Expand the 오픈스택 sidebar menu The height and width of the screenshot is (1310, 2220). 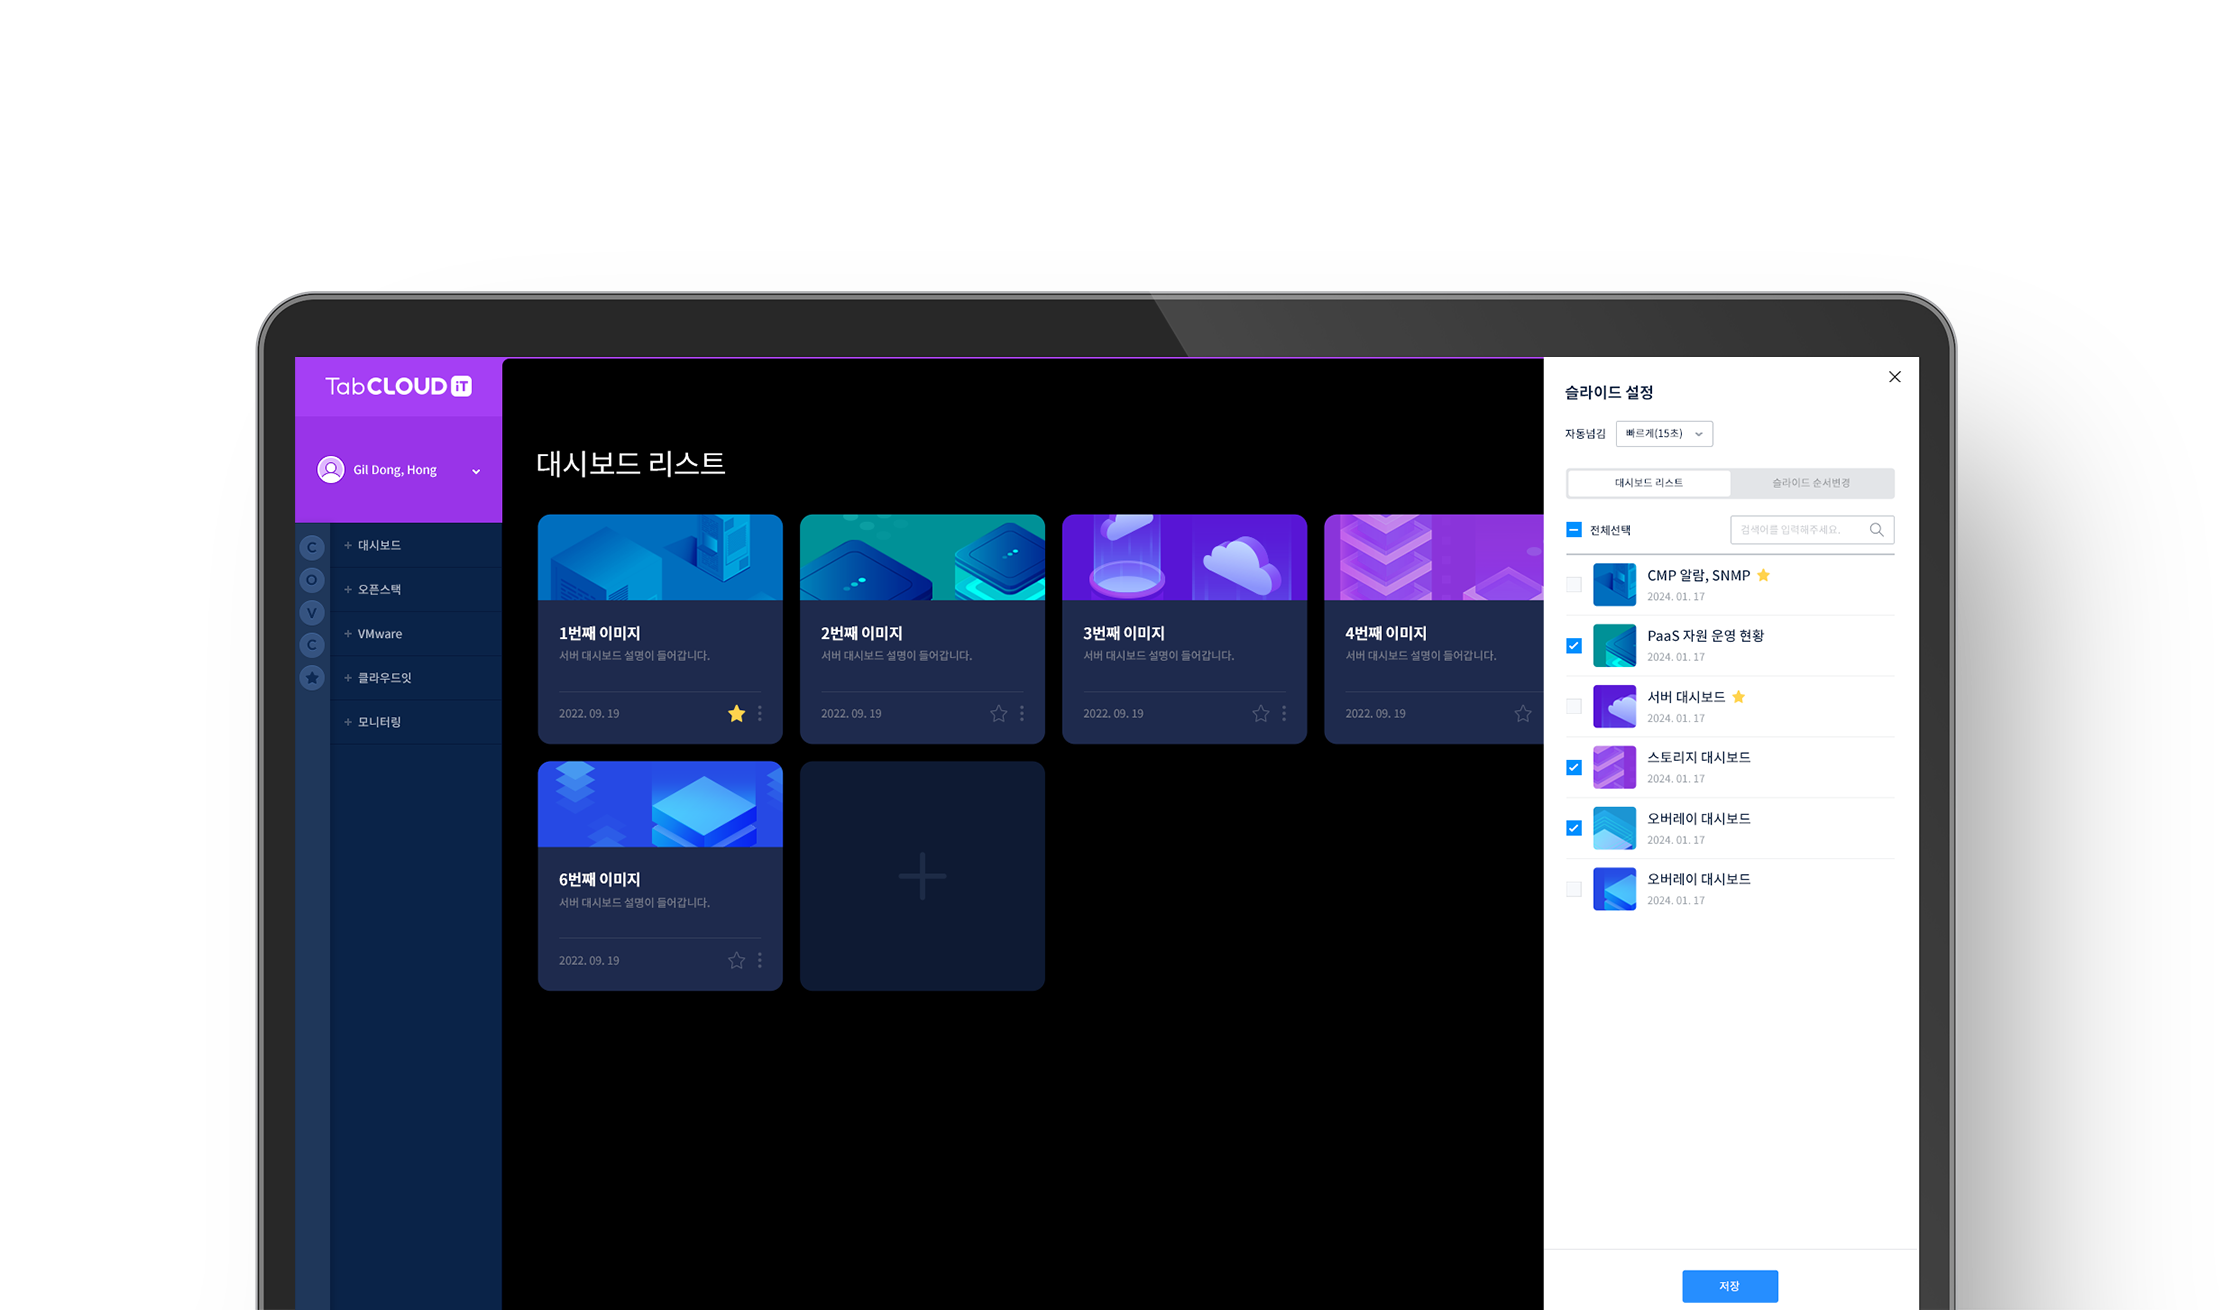coord(379,589)
